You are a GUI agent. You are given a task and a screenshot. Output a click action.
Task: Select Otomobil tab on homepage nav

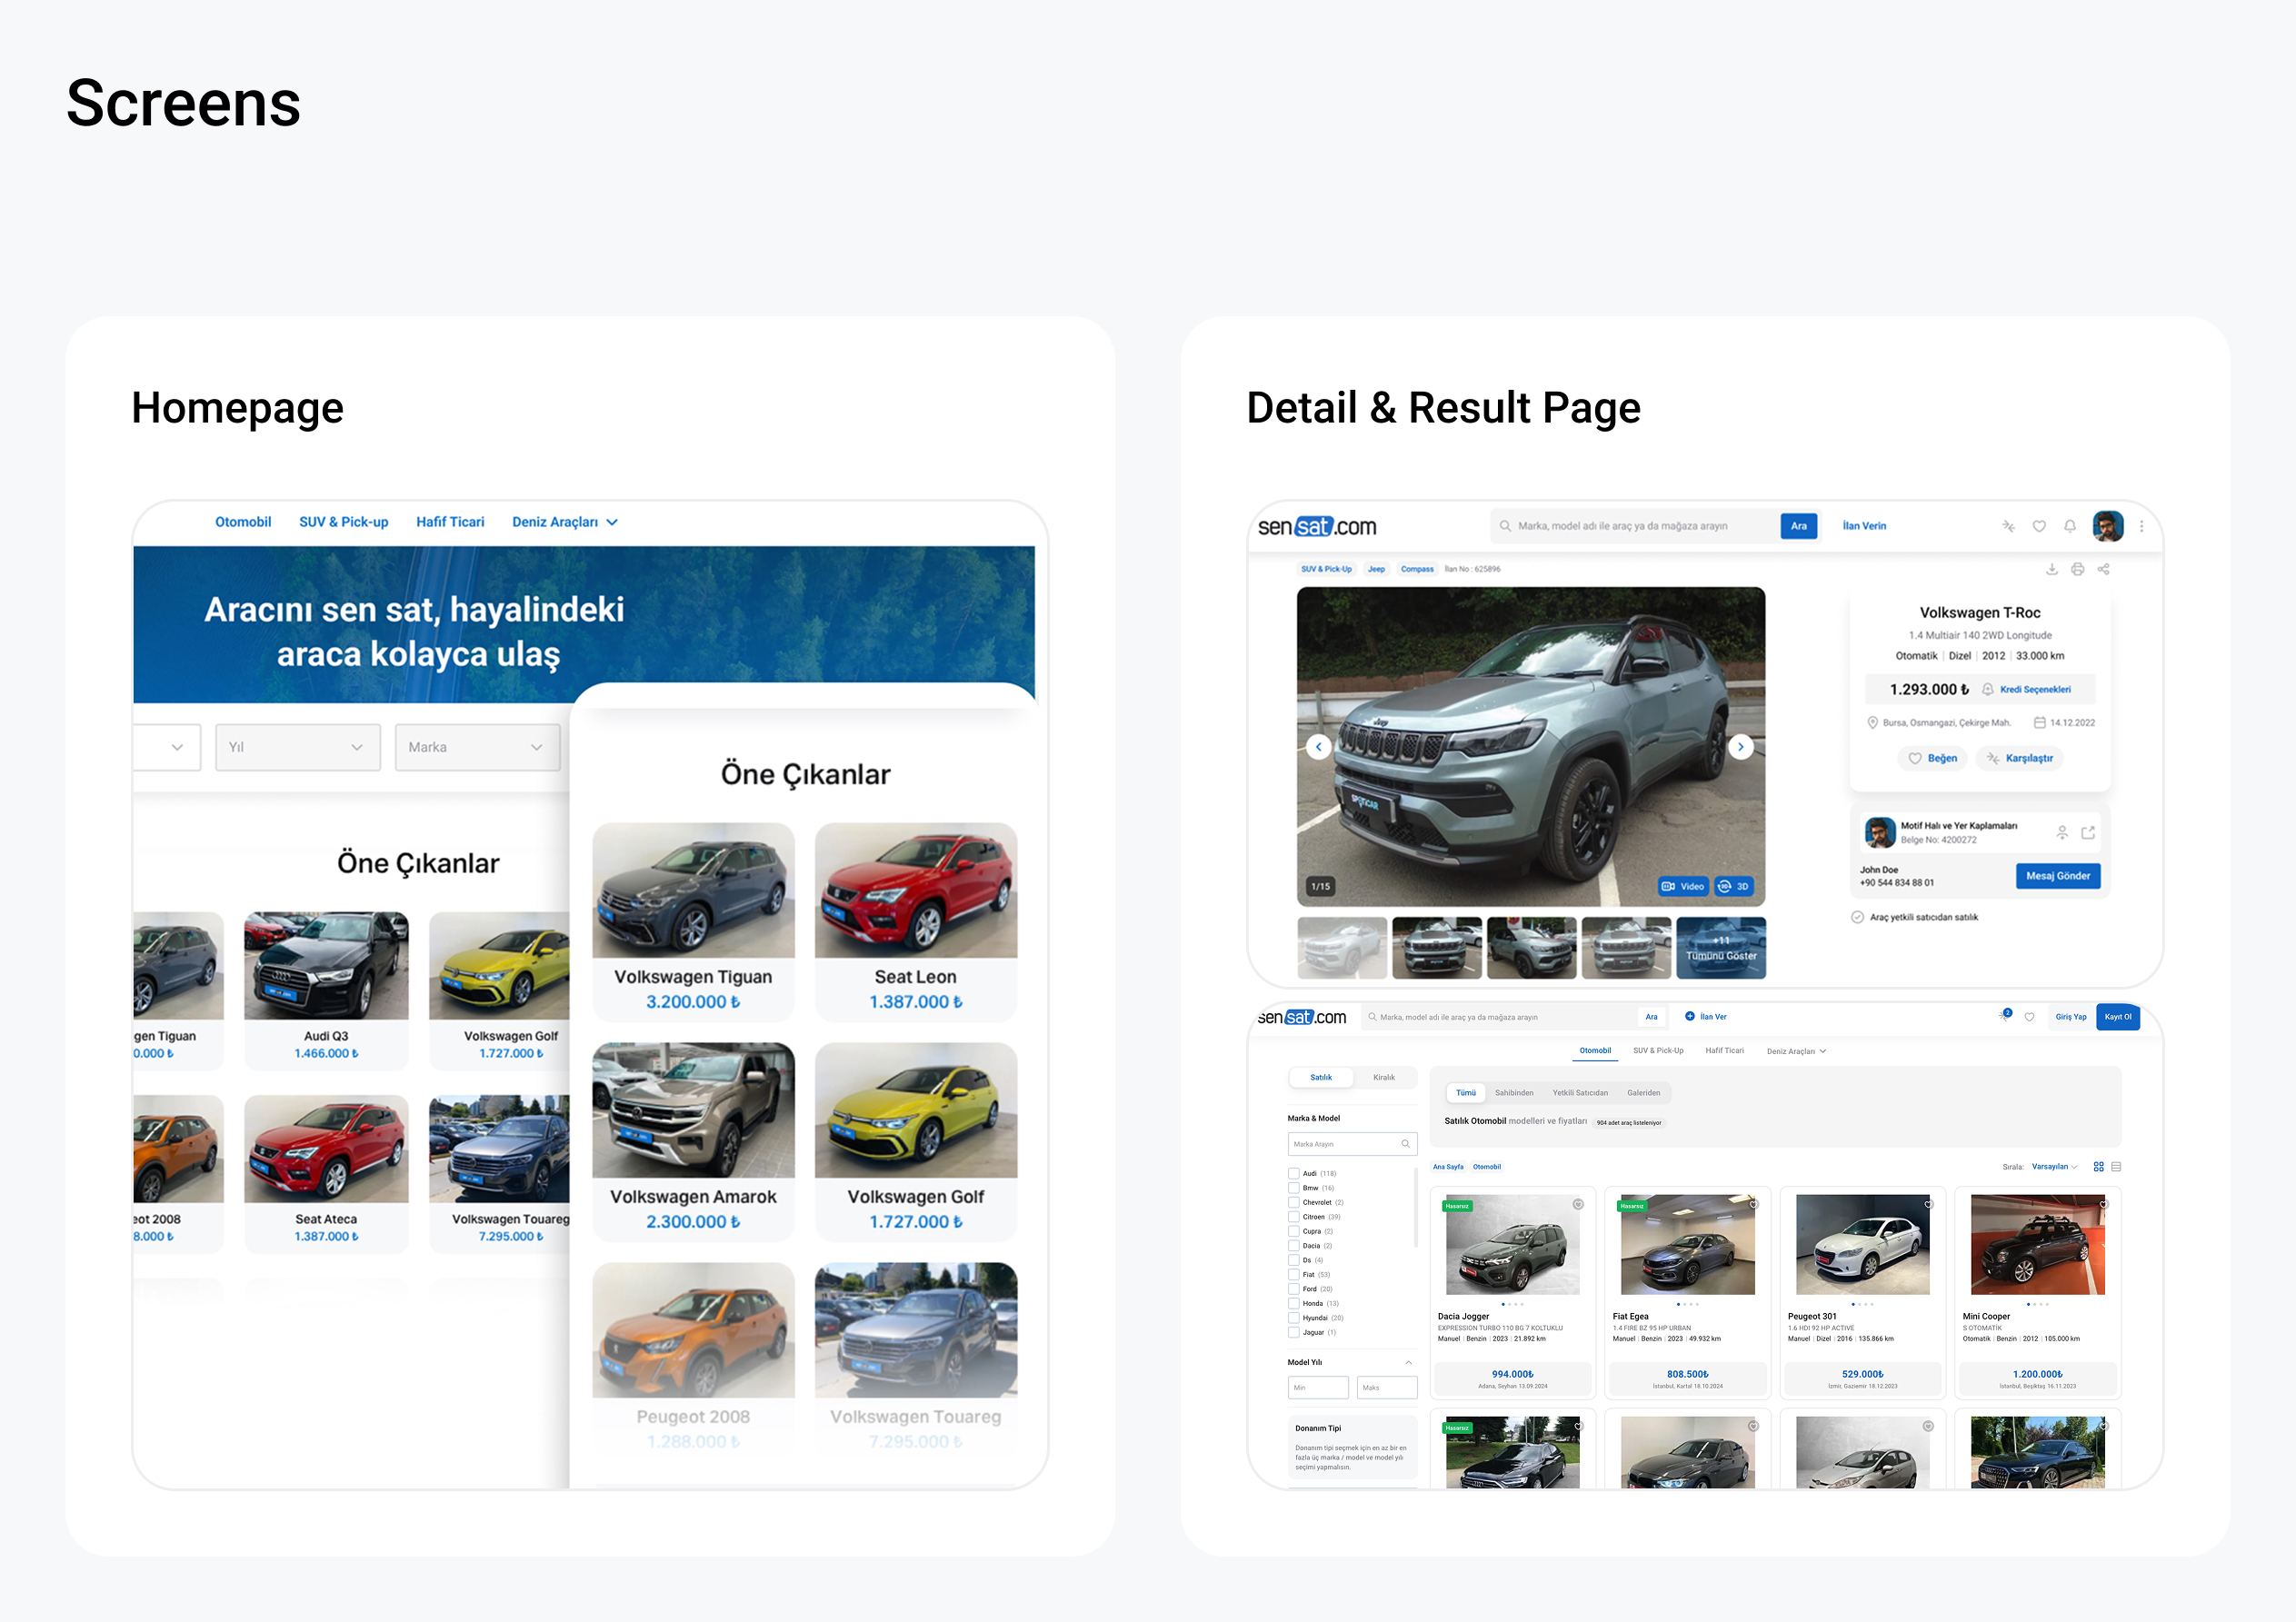click(x=243, y=522)
